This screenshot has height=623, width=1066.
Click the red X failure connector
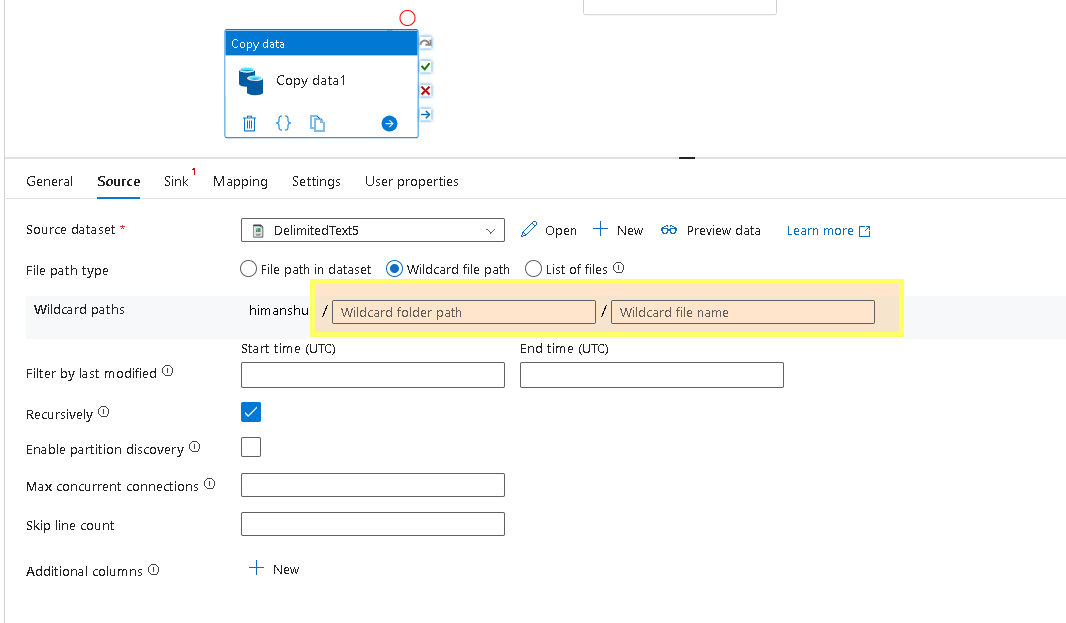[x=426, y=90]
